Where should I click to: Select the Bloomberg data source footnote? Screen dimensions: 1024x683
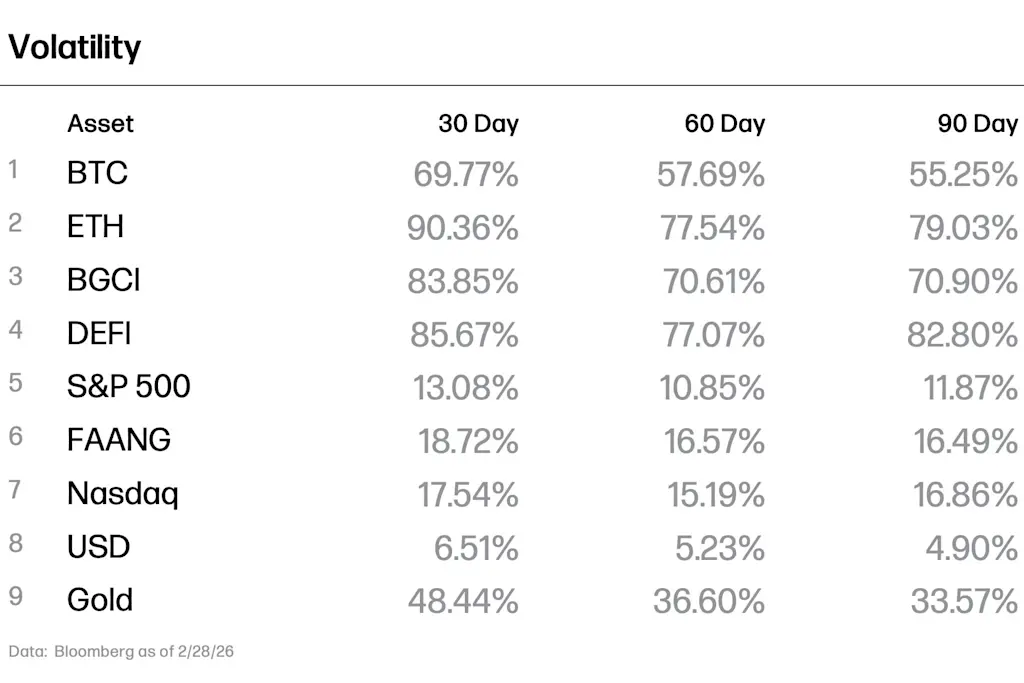121,652
